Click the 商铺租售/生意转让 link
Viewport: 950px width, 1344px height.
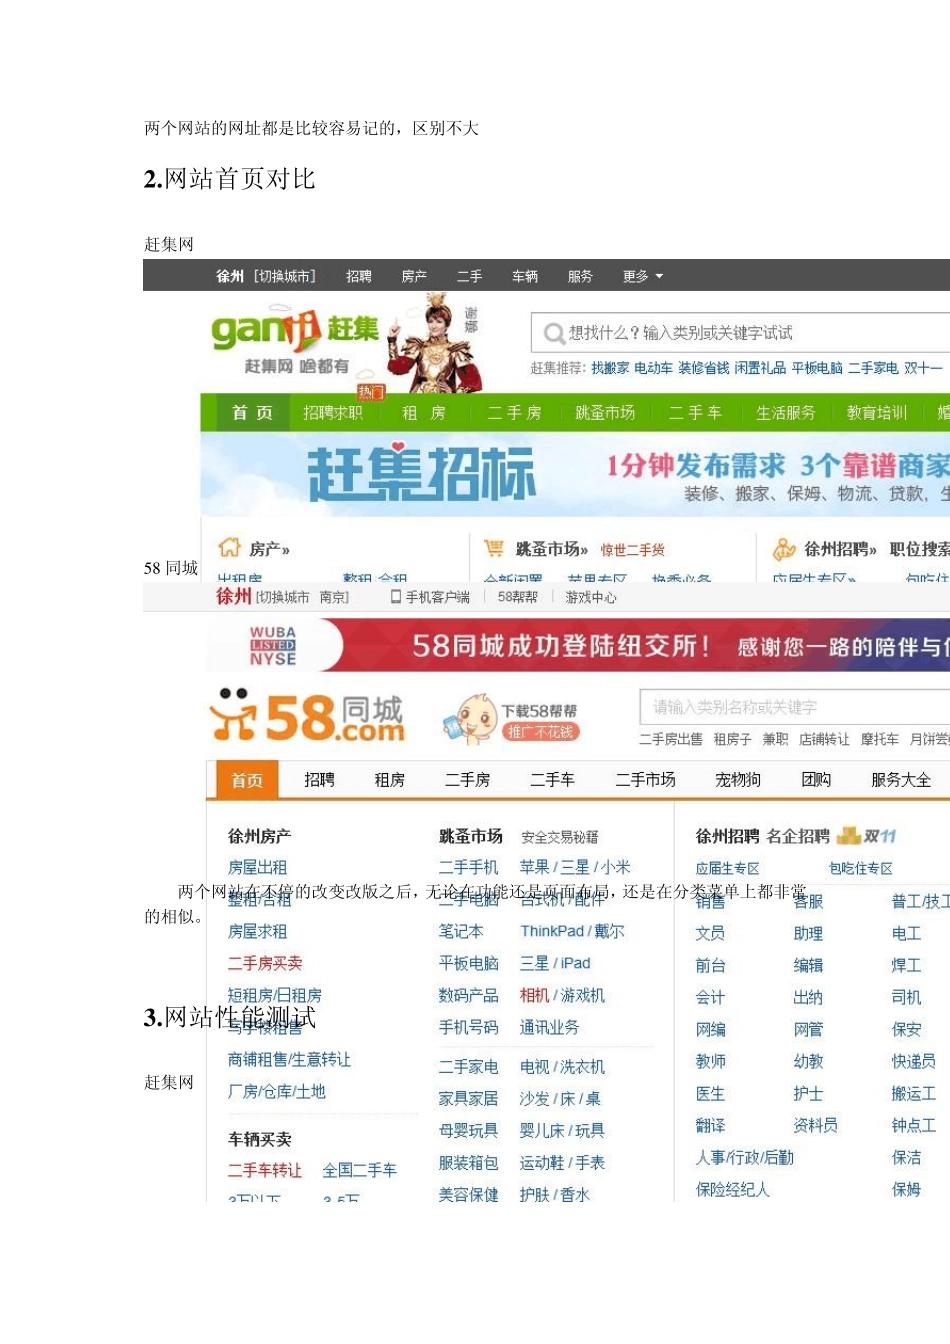(289, 1059)
